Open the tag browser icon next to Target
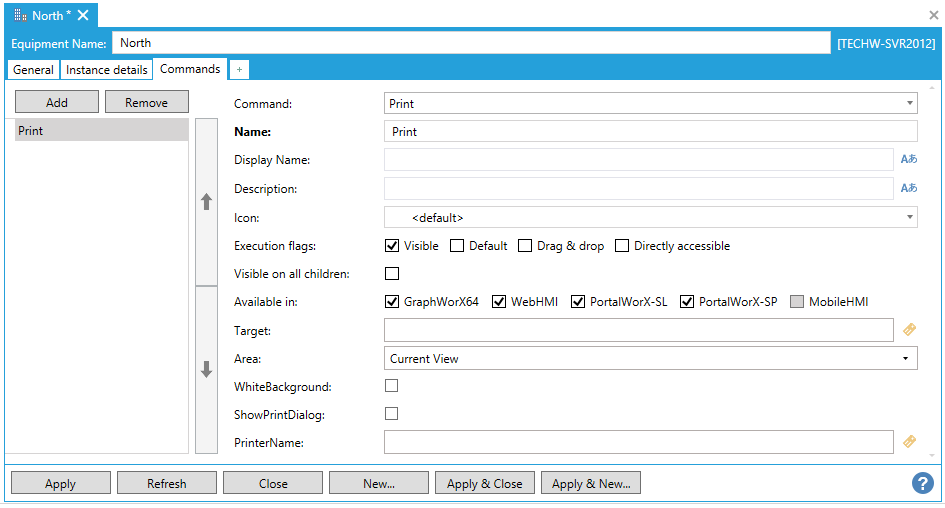Viewport: 945px width, 508px height. click(x=909, y=330)
